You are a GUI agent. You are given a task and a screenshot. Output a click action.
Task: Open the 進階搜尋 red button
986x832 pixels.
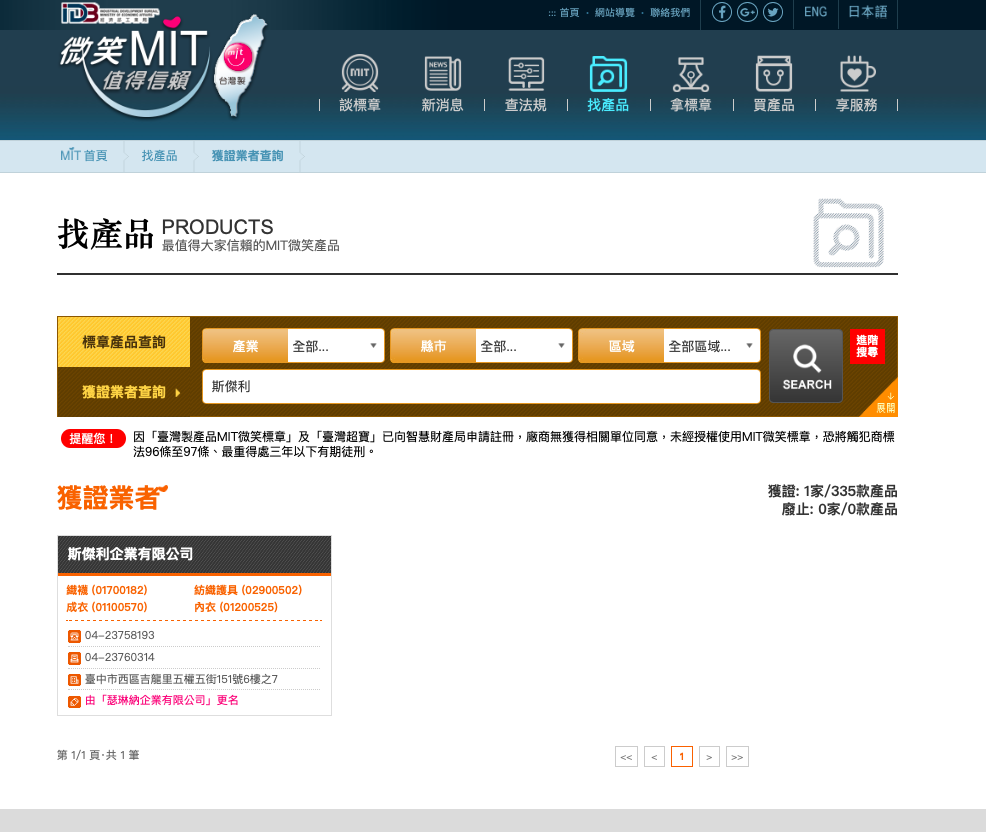(x=867, y=347)
